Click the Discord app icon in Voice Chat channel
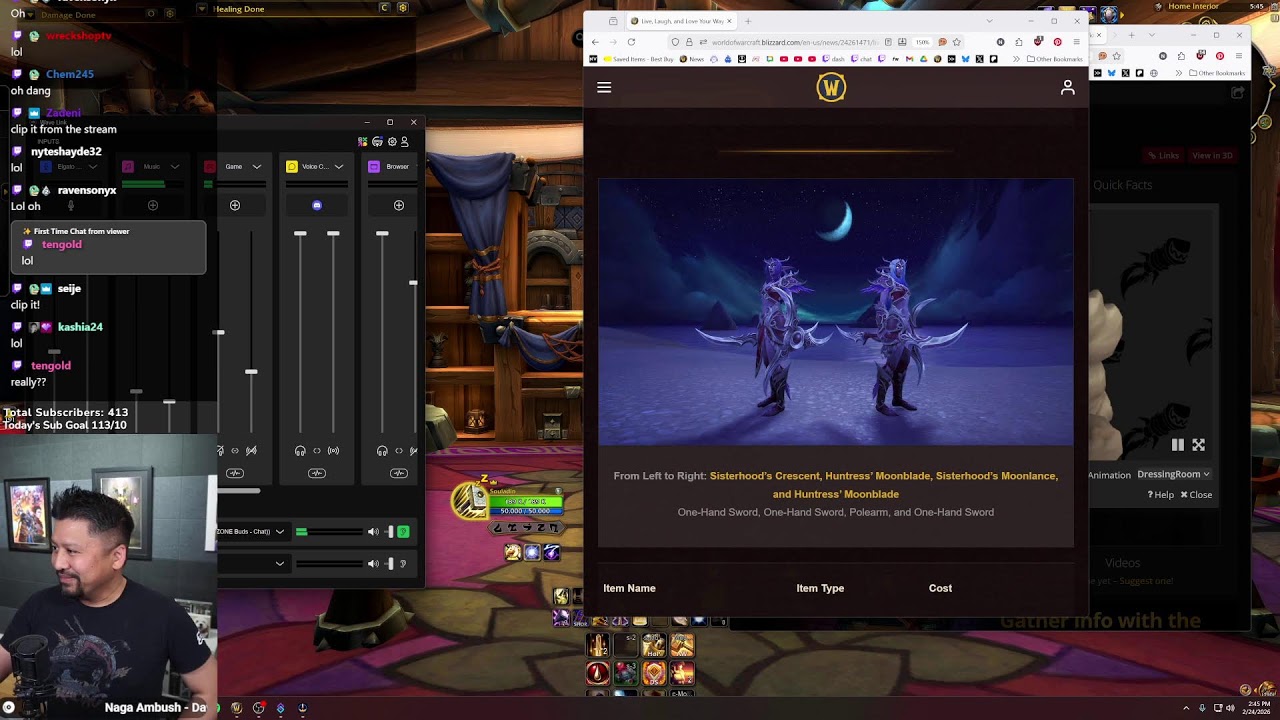 tap(317, 205)
